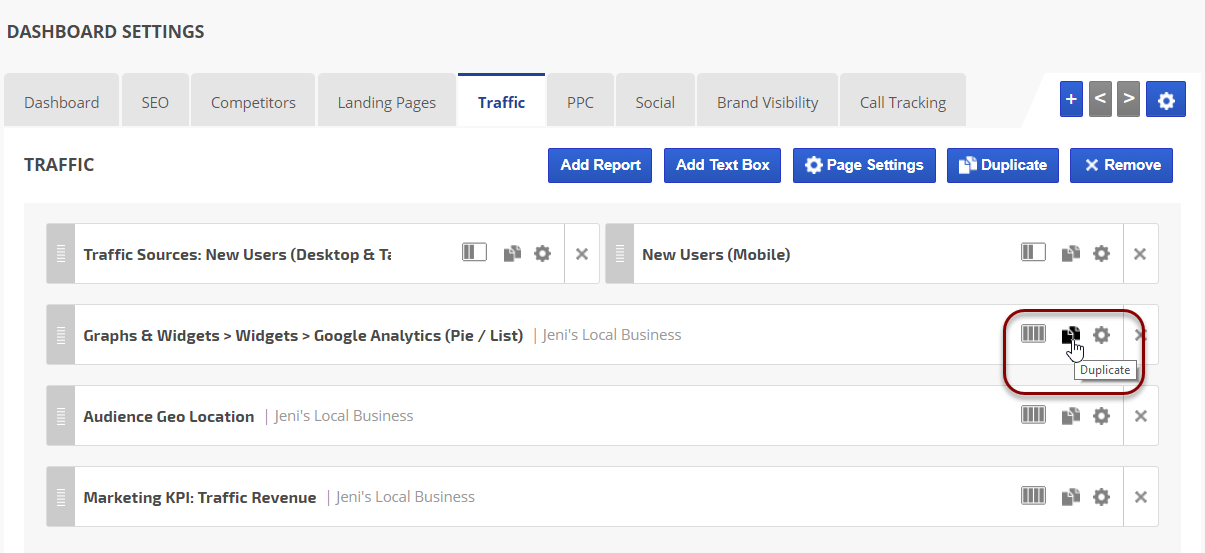Toggle column width of Traffic Sources report
This screenshot has width=1205, height=553.
click(474, 253)
